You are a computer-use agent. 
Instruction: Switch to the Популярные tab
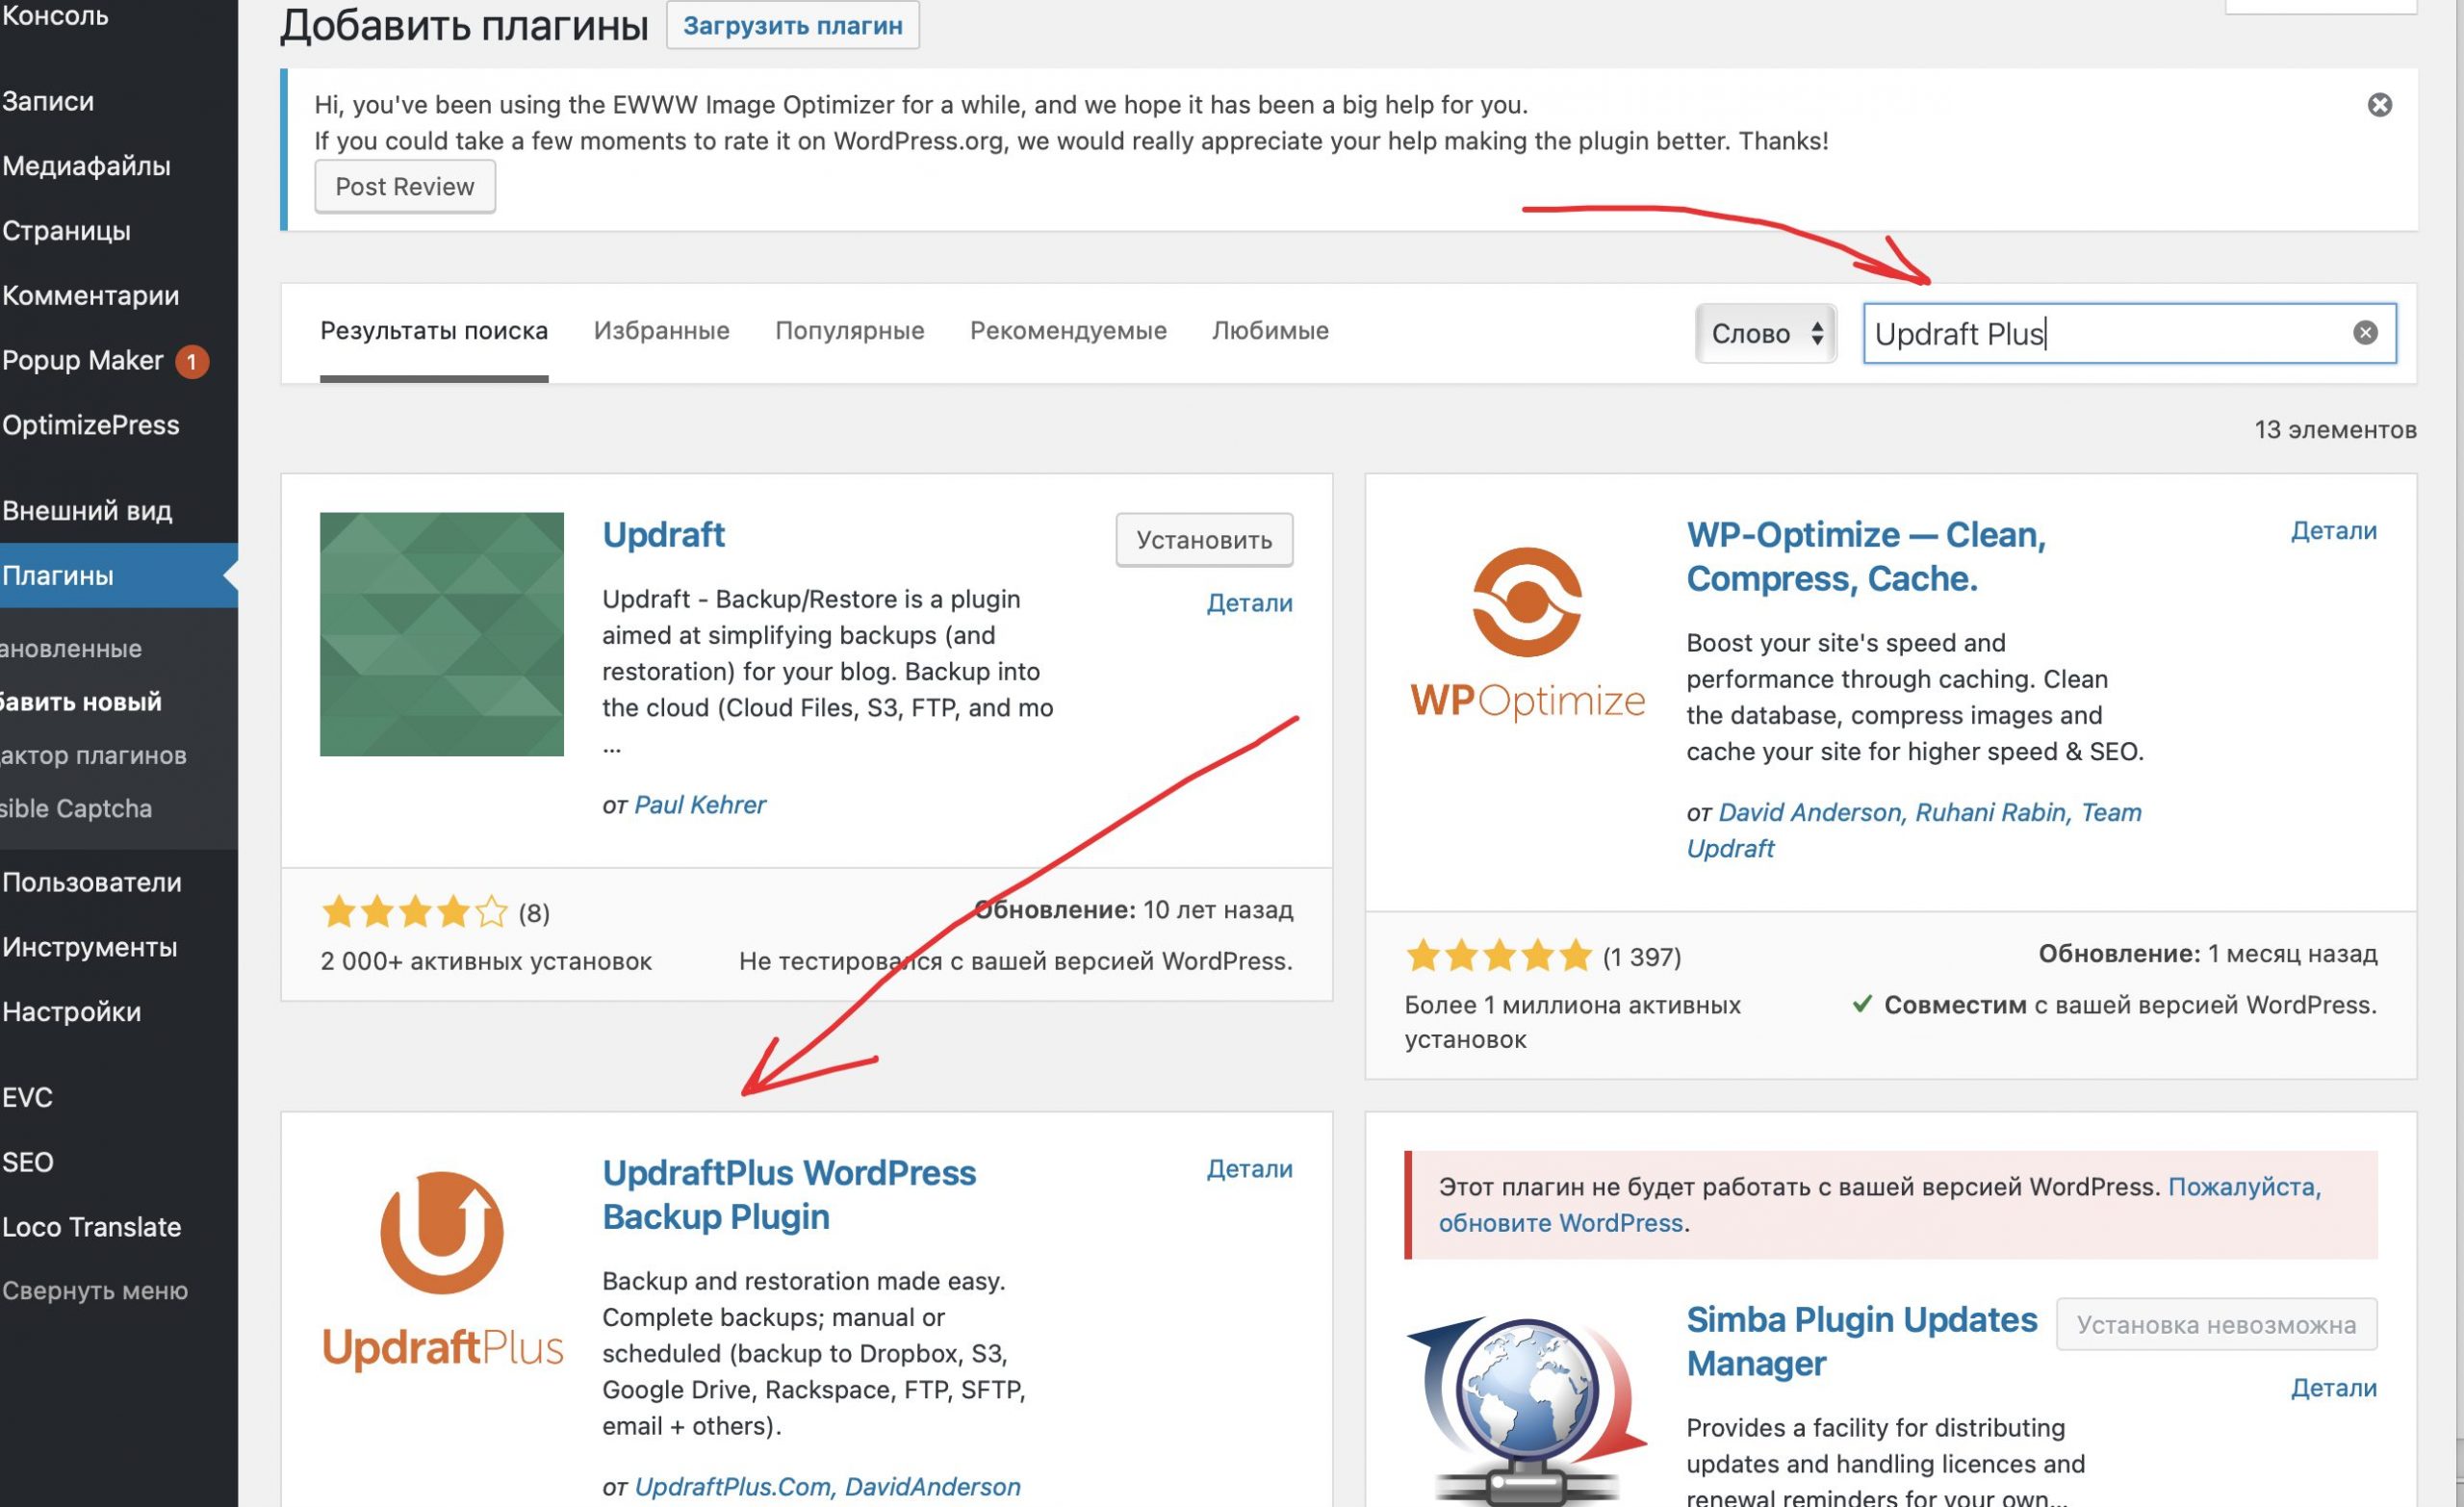coord(849,331)
